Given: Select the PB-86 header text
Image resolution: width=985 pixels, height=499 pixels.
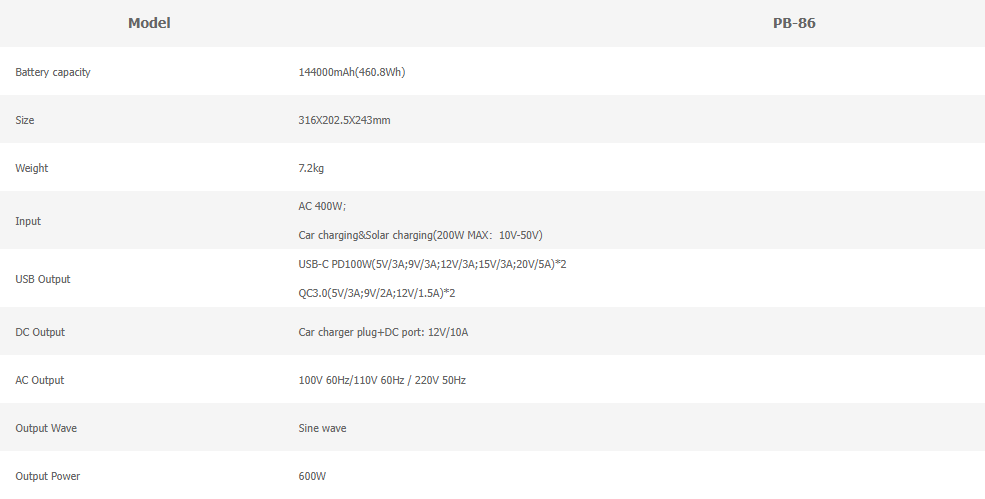Looking at the screenshot, I should click(794, 23).
